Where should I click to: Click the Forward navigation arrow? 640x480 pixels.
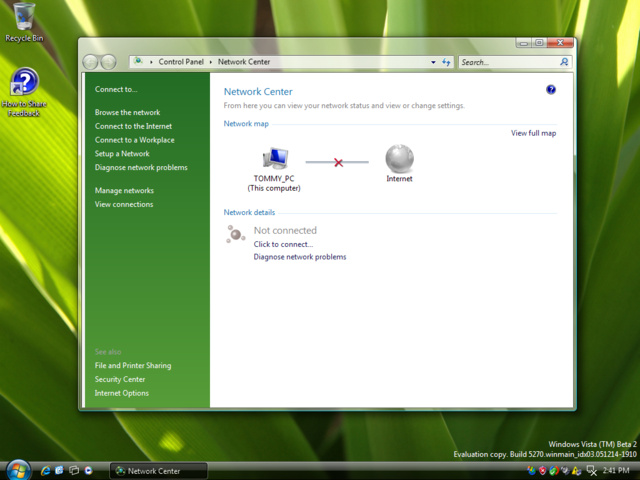tap(108, 62)
